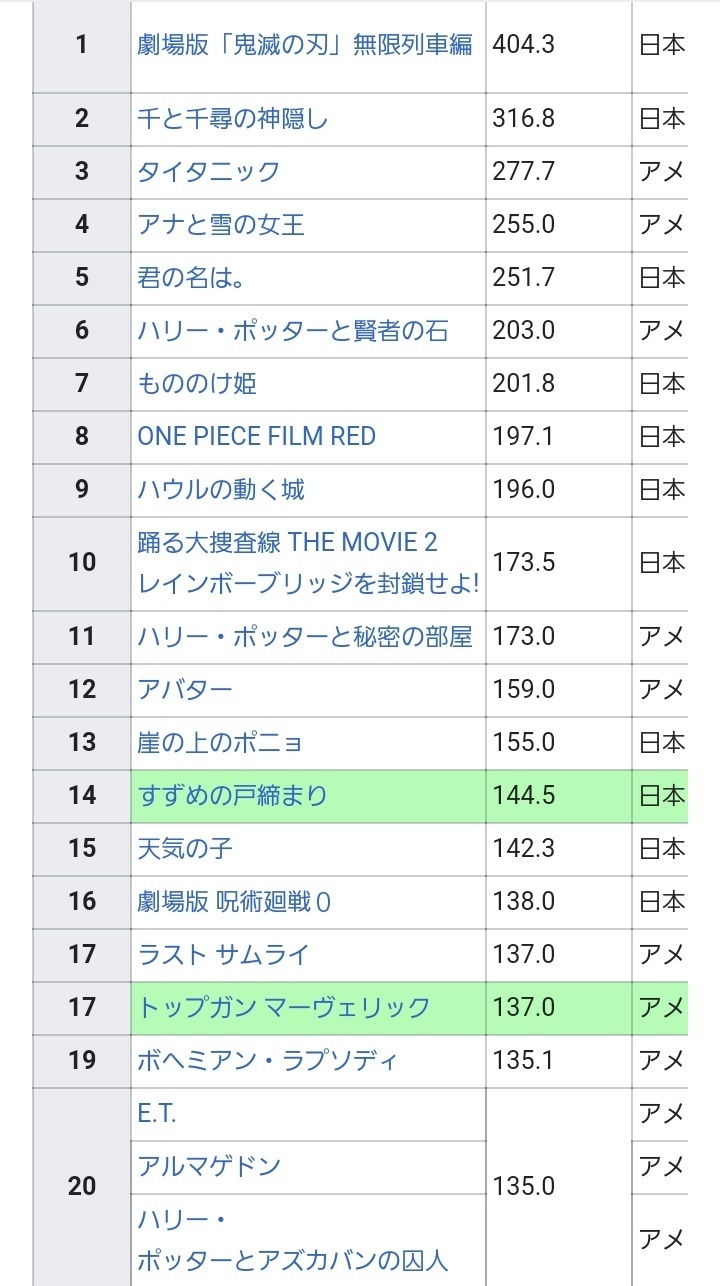Screen dimensions: 720x1286
Task: Open 踊る大捜査線 THE MOVIE 2 link
Action: click(x=288, y=543)
